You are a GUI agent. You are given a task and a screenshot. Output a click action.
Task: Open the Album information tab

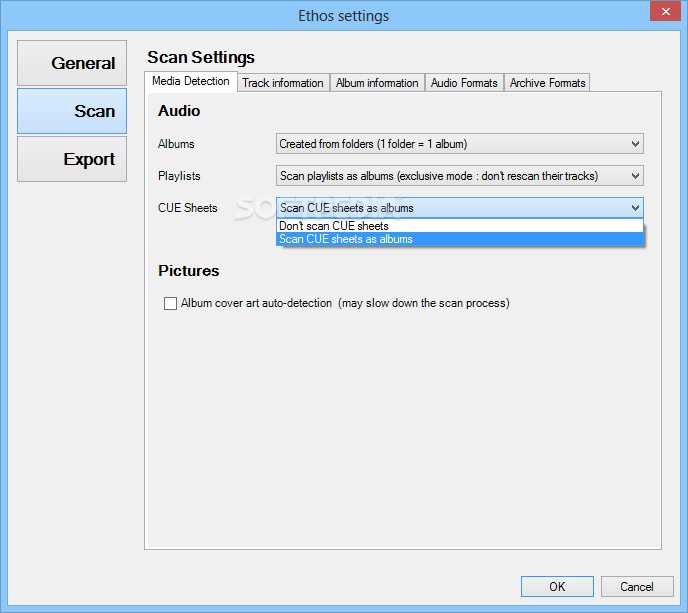coord(377,83)
